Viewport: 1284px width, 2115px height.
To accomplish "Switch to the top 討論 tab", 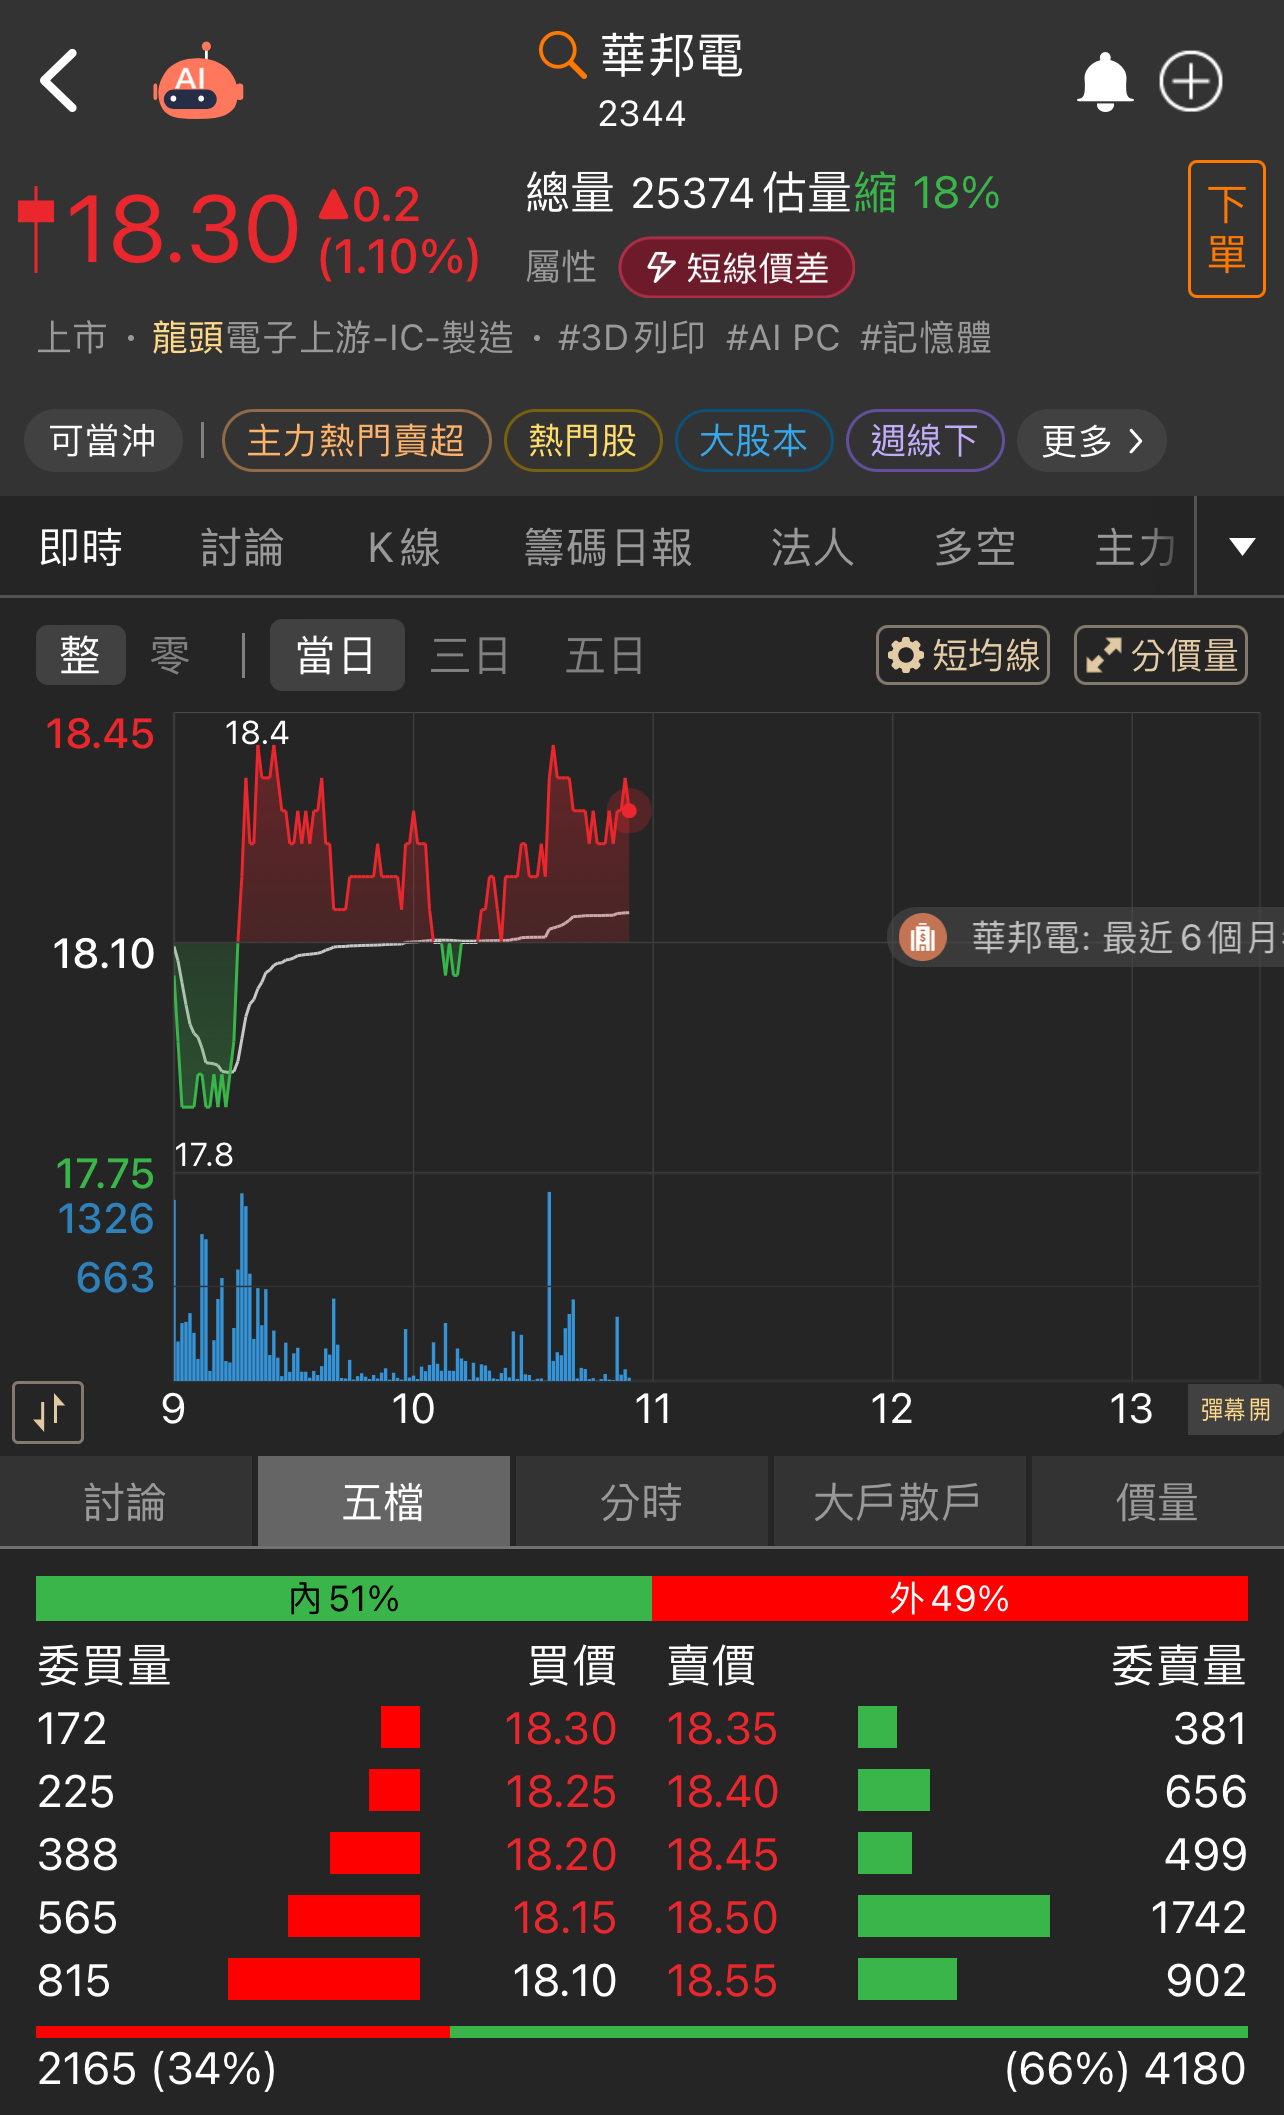I will (242, 548).
